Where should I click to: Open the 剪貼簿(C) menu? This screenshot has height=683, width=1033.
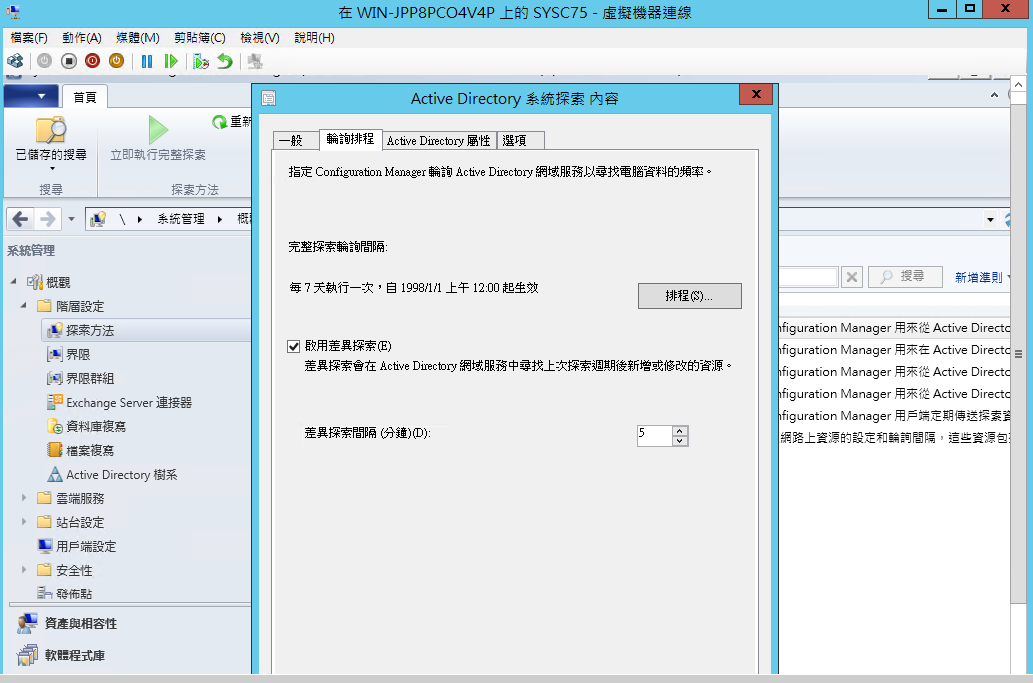tap(200, 38)
